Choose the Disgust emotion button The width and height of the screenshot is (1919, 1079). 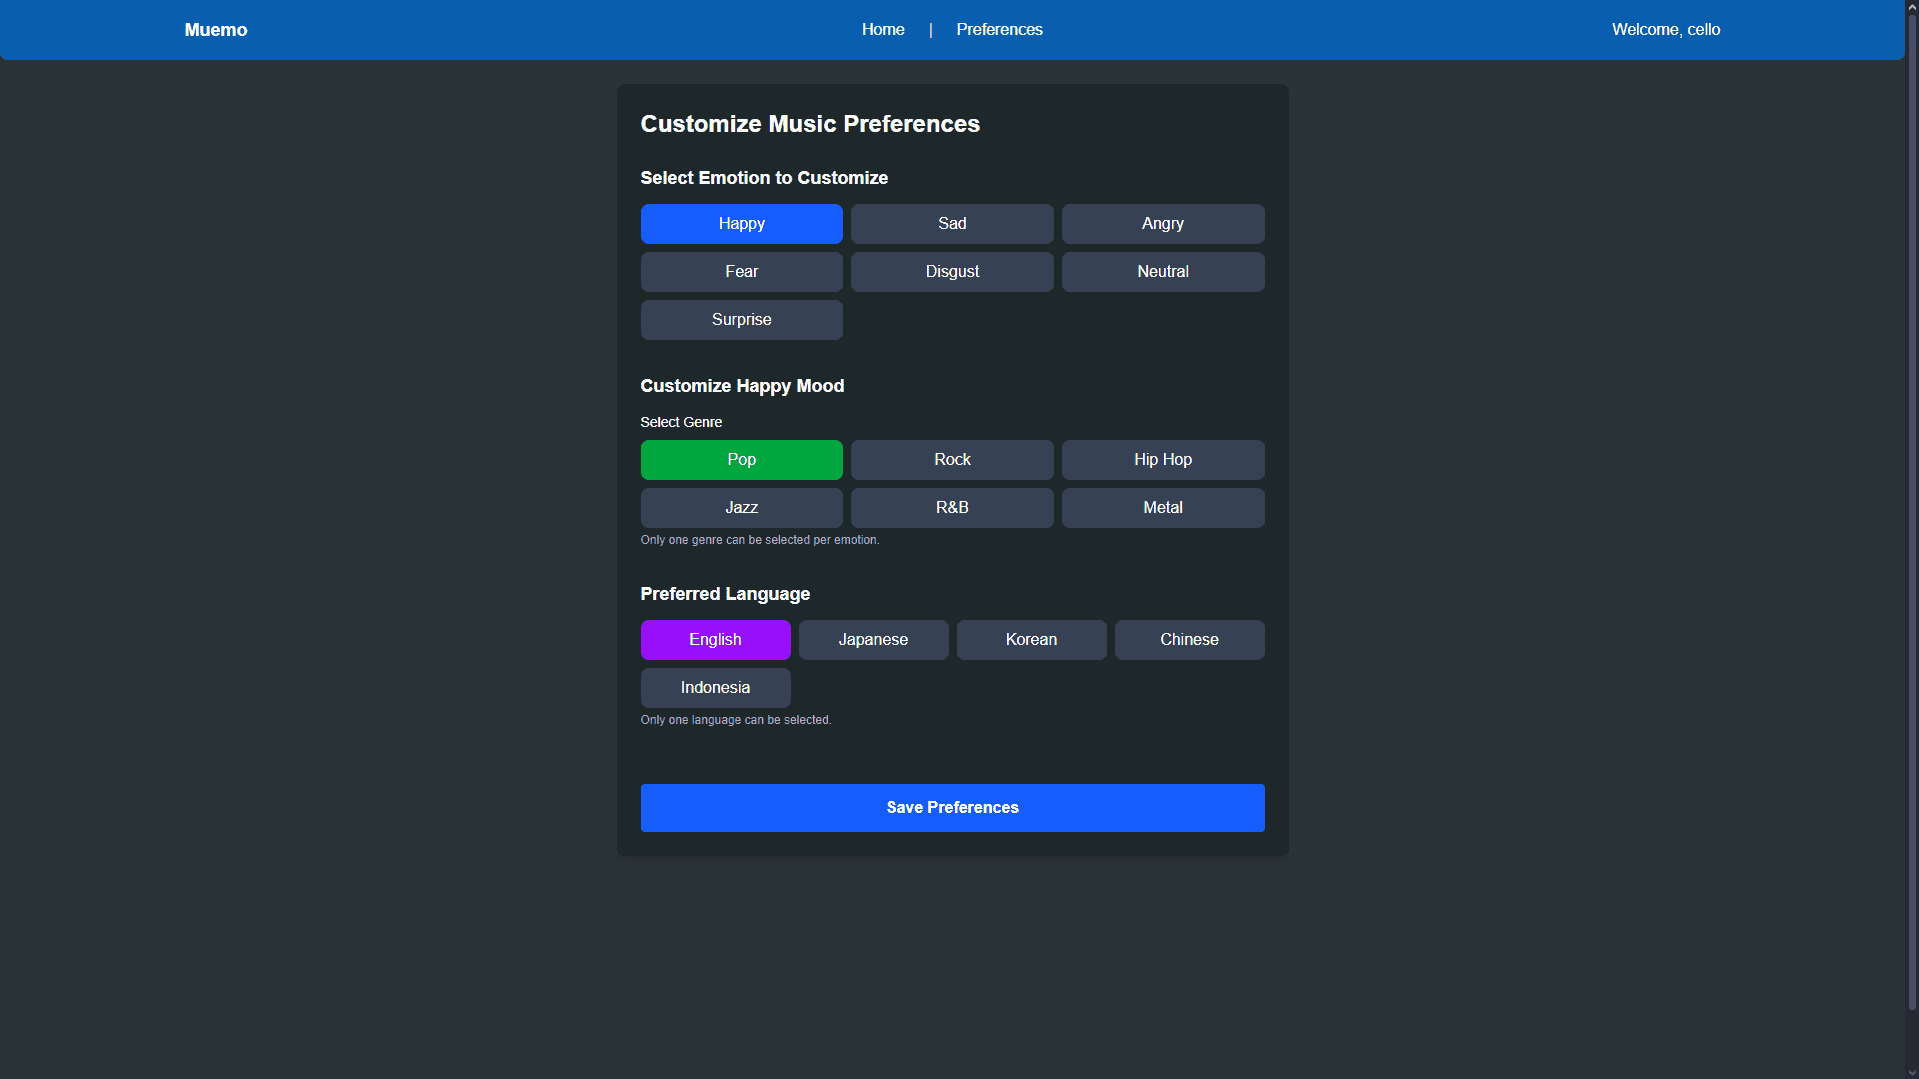pyautogui.click(x=951, y=272)
